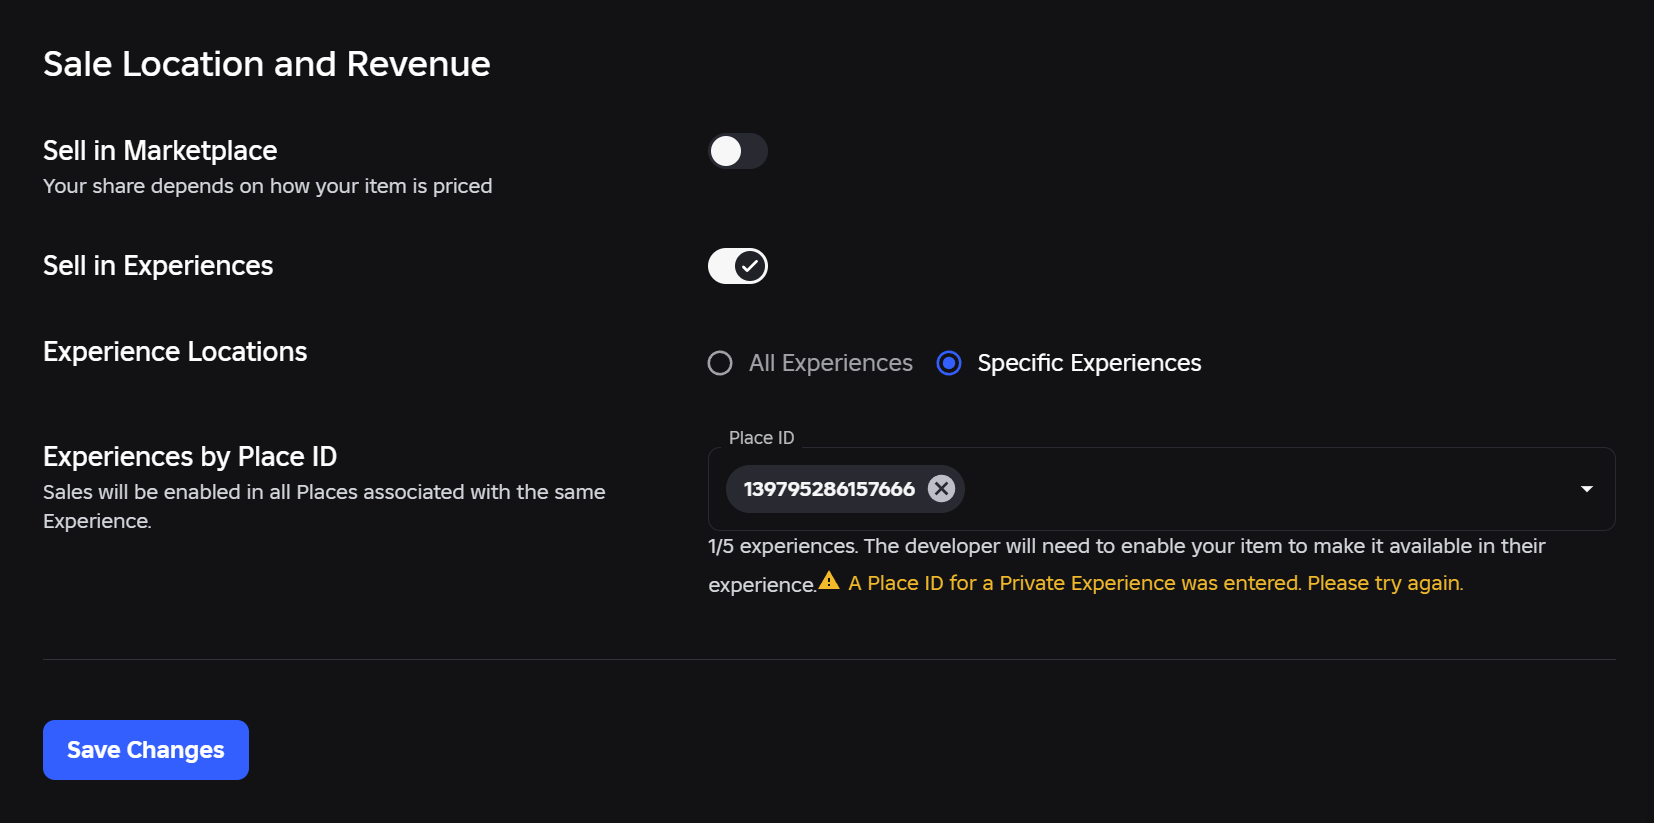Click the All Experiences label text

[x=831, y=363]
